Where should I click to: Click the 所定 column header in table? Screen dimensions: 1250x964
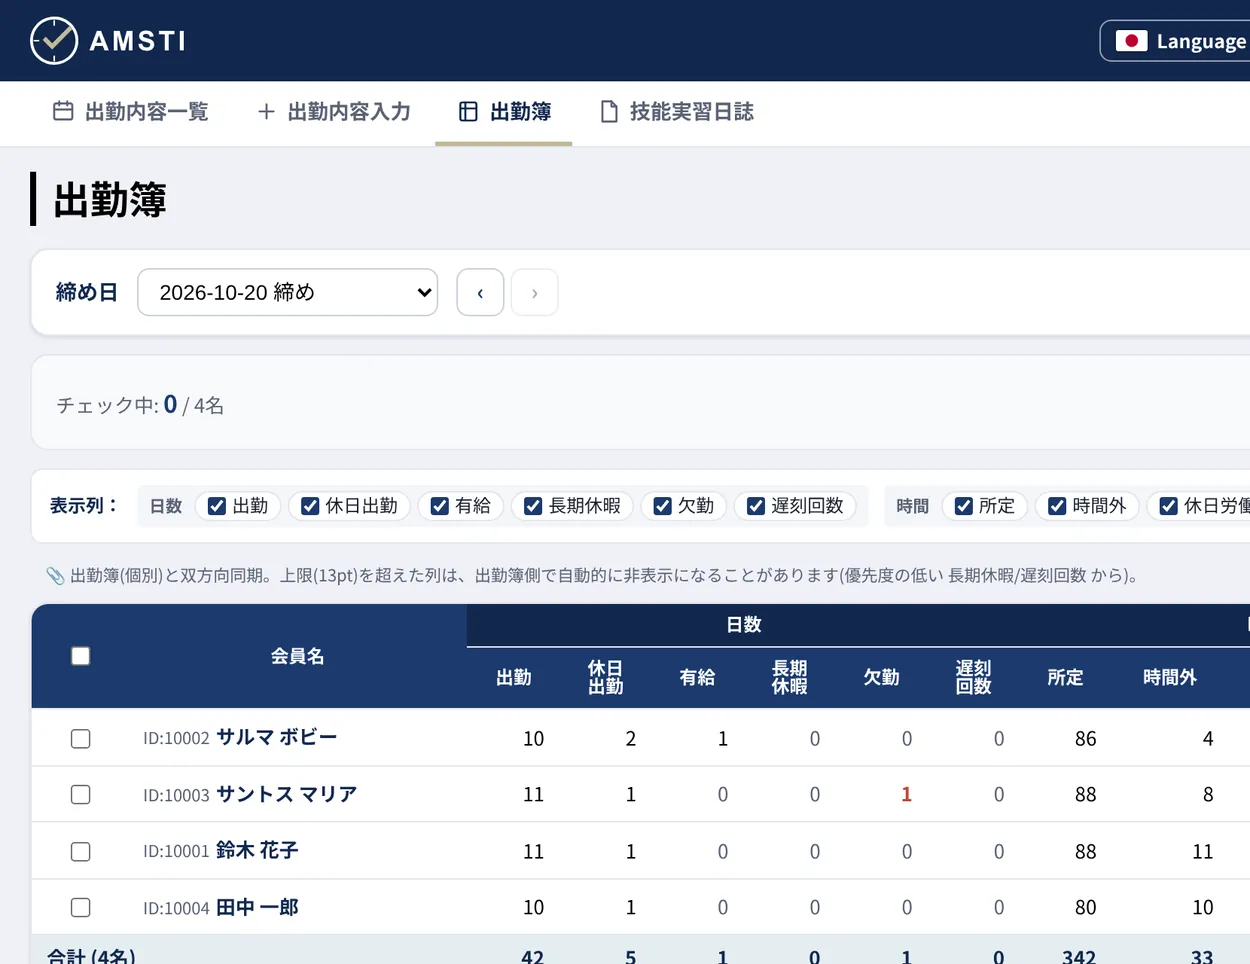click(1066, 678)
